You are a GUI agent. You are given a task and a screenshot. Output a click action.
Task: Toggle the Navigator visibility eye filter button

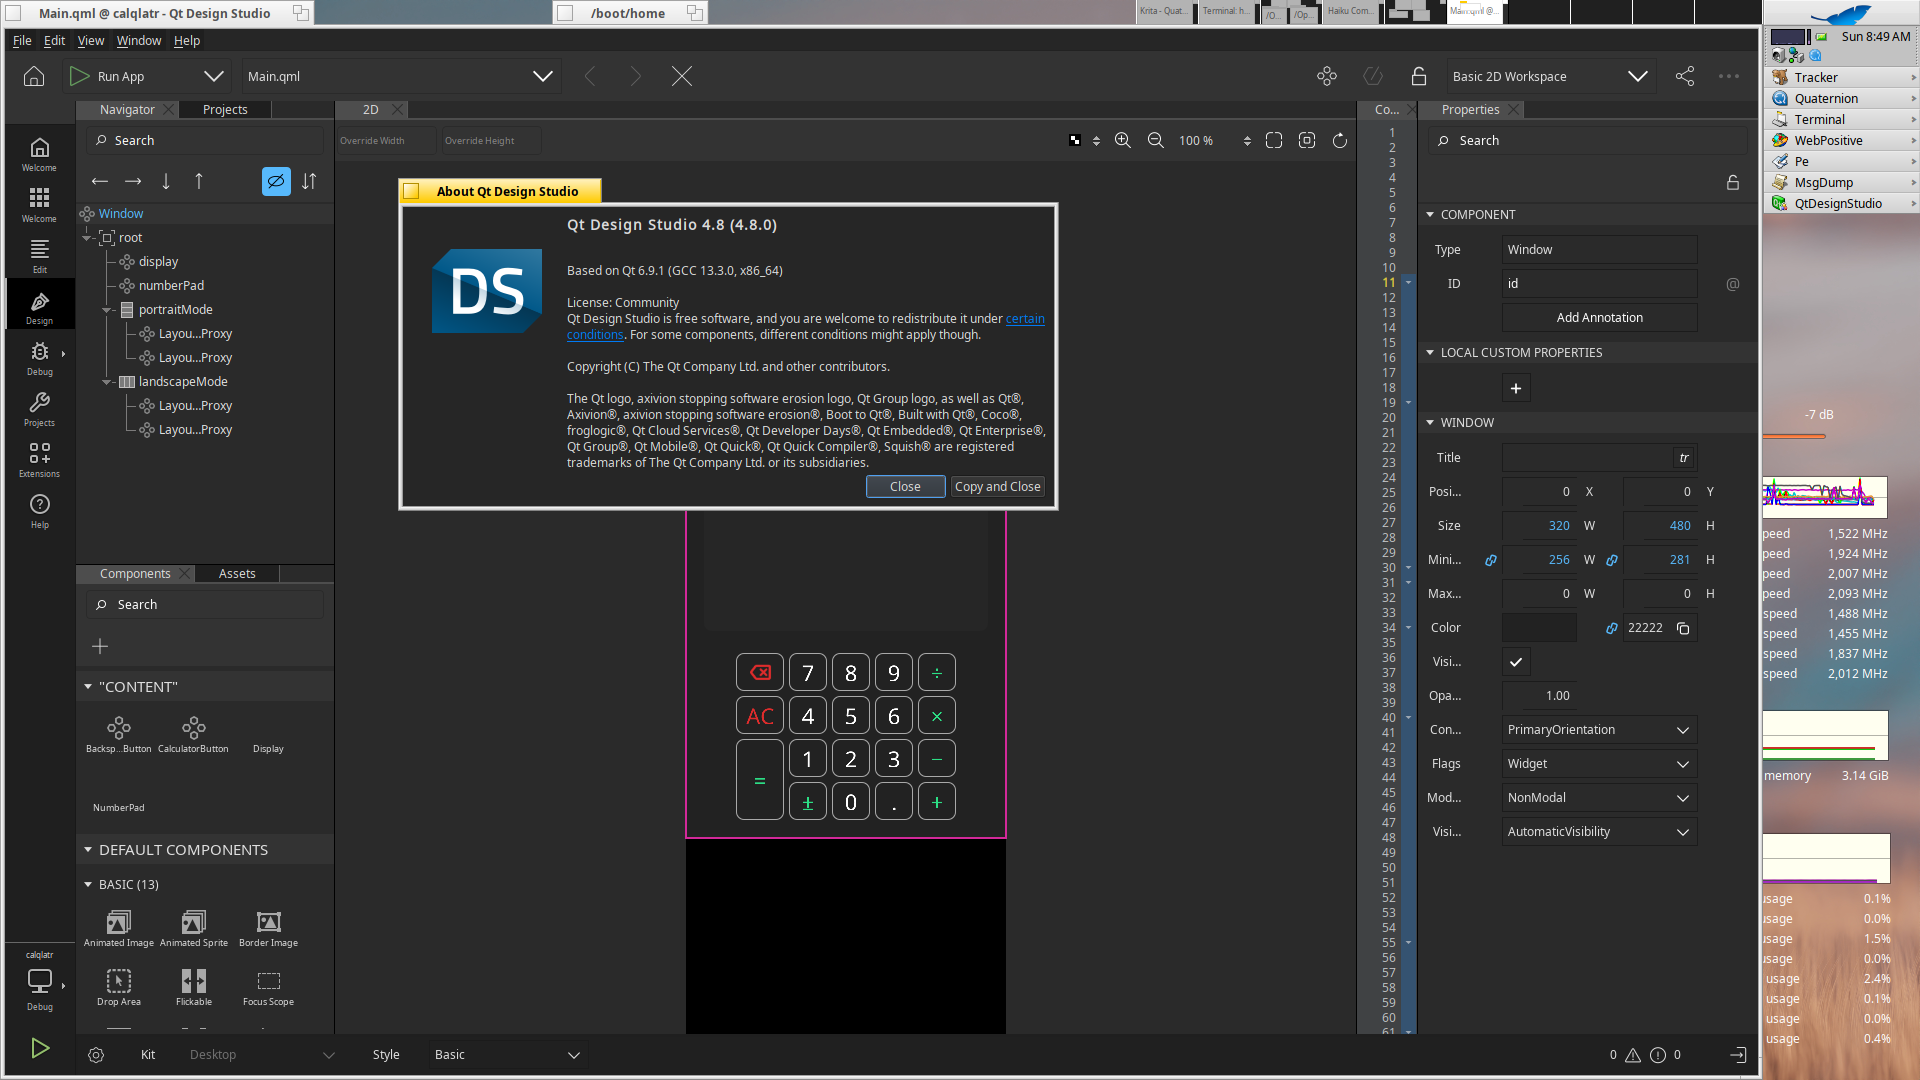click(x=276, y=181)
